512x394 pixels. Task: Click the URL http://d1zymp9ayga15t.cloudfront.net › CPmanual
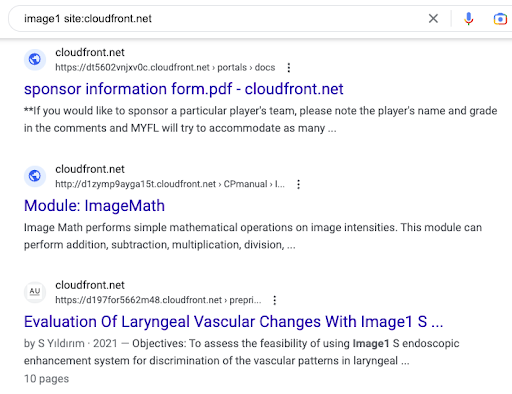[x=170, y=184]
